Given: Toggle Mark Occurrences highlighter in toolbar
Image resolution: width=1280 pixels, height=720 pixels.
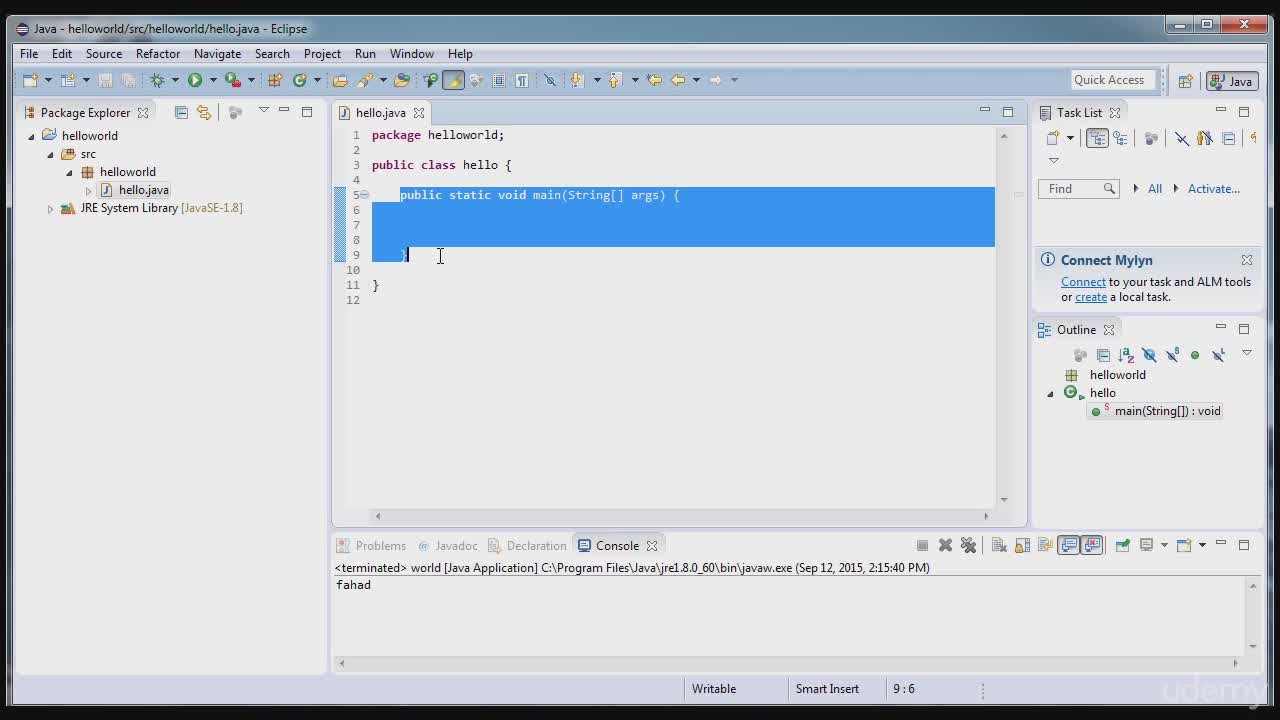Looking at the screenshot, I should tap(453, 80).
